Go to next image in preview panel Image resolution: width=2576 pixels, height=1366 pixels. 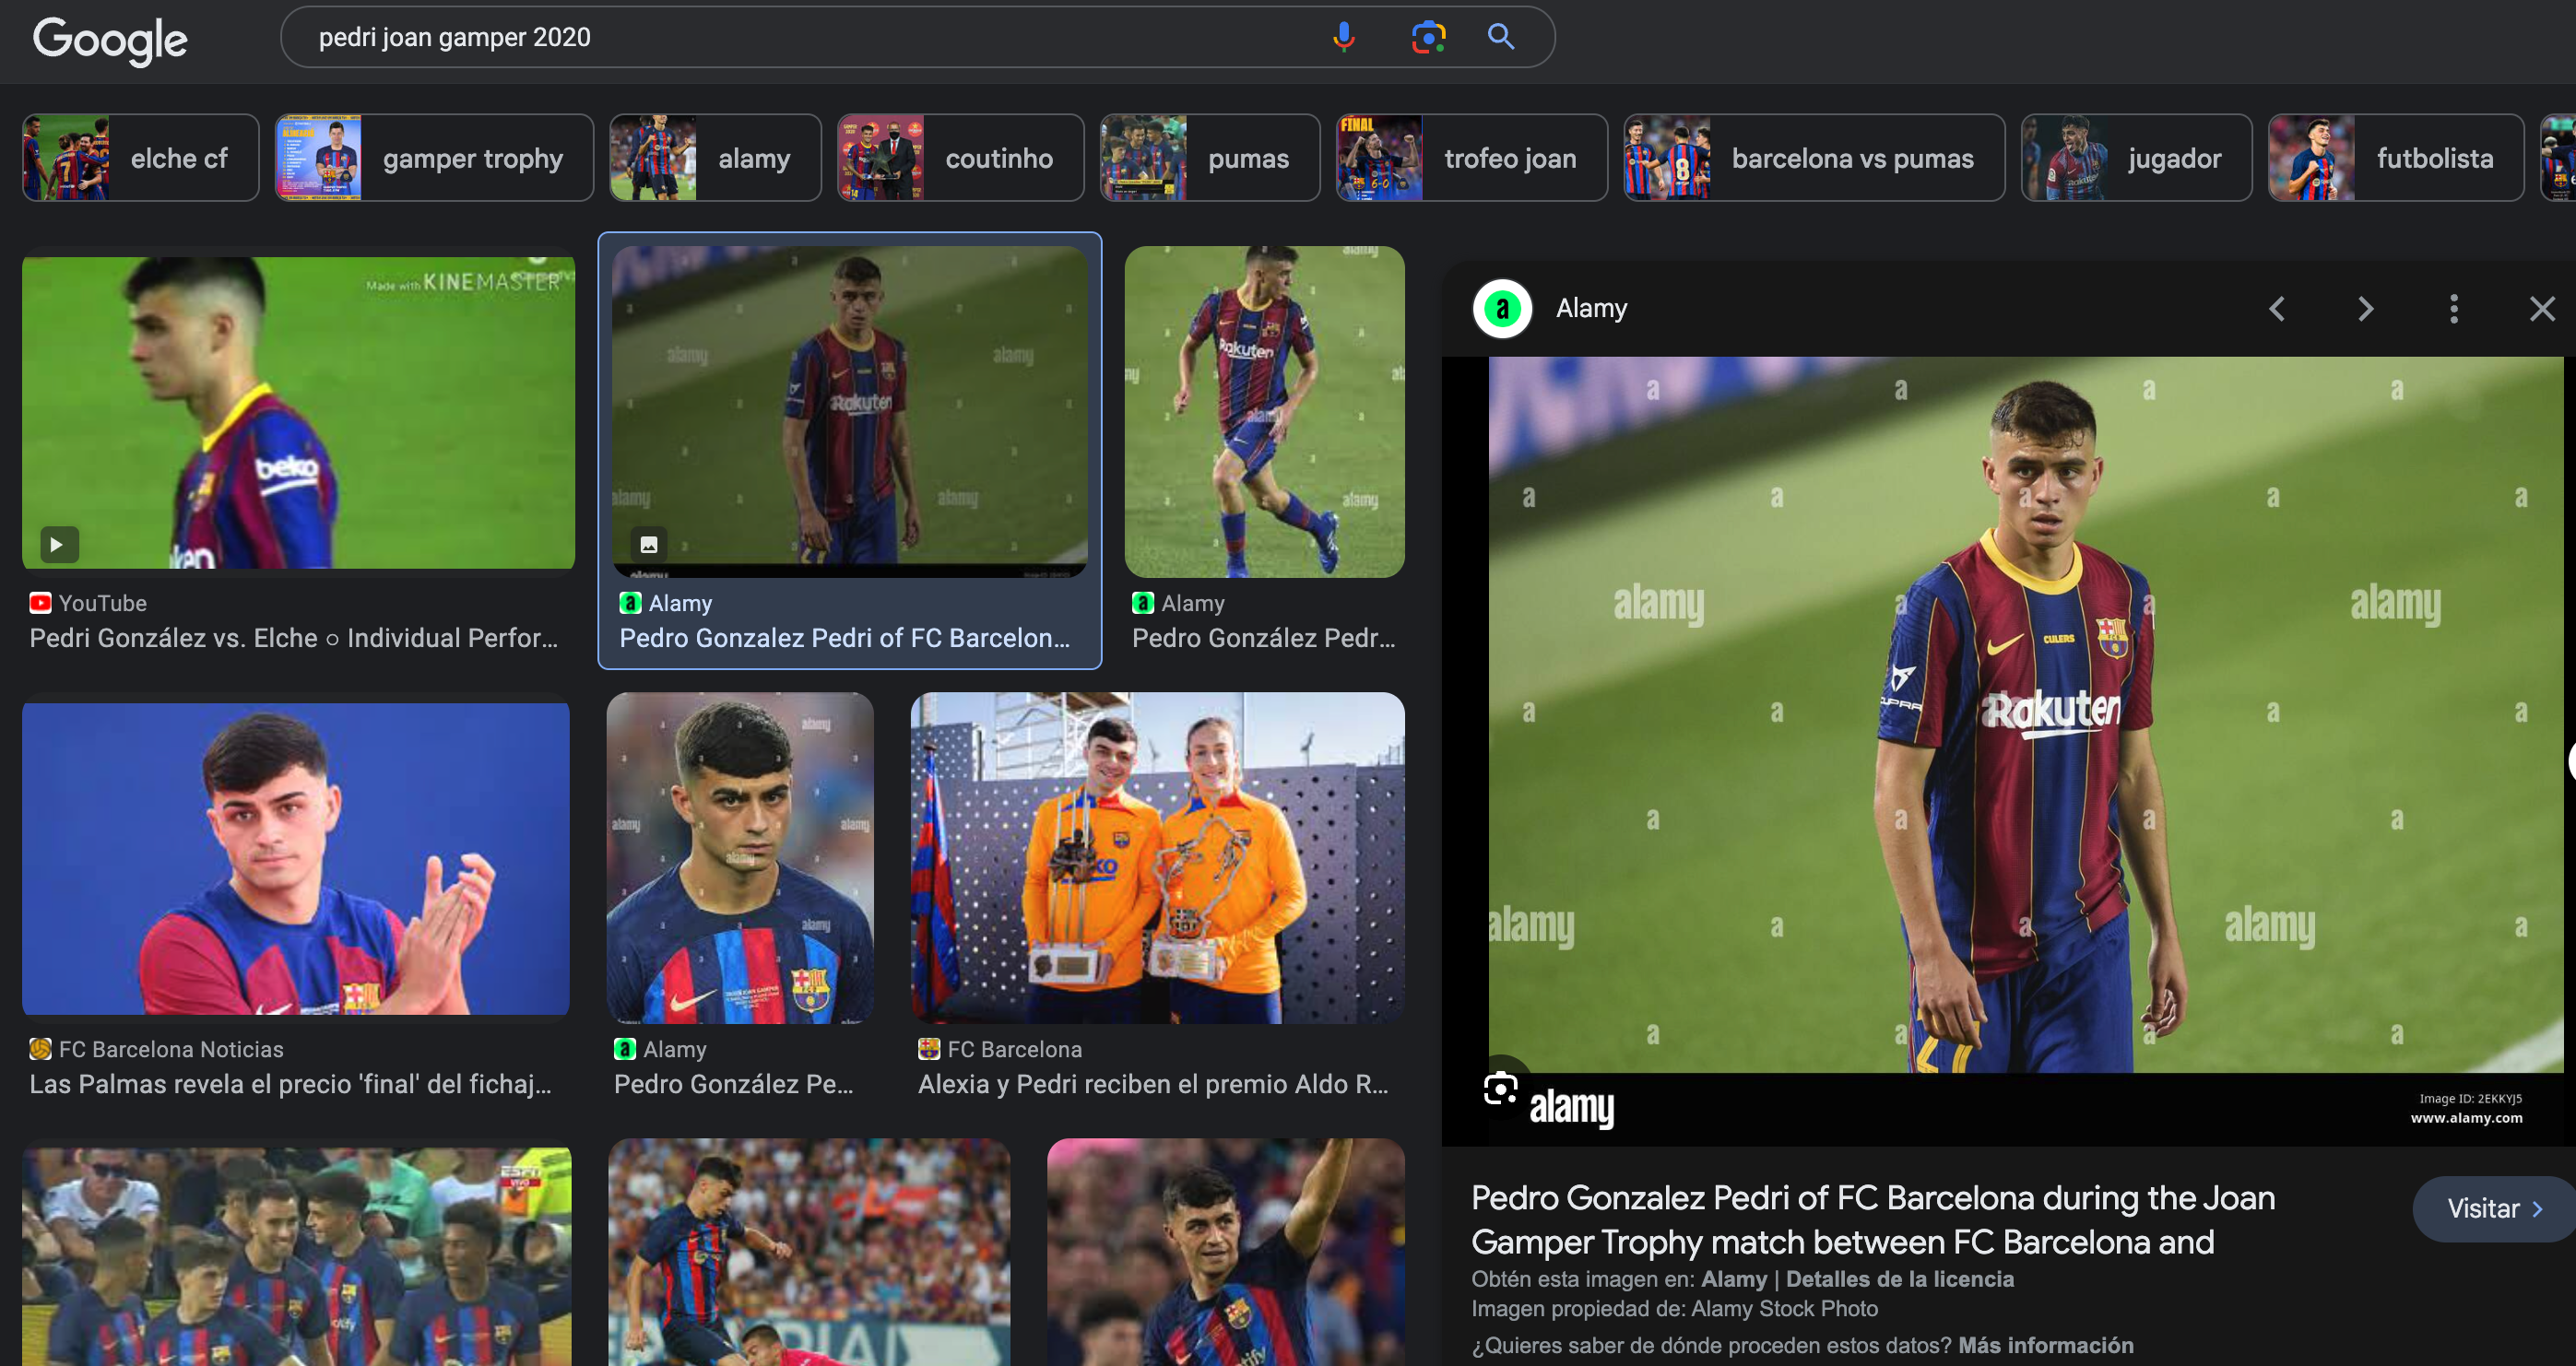tap(2365, 309)
